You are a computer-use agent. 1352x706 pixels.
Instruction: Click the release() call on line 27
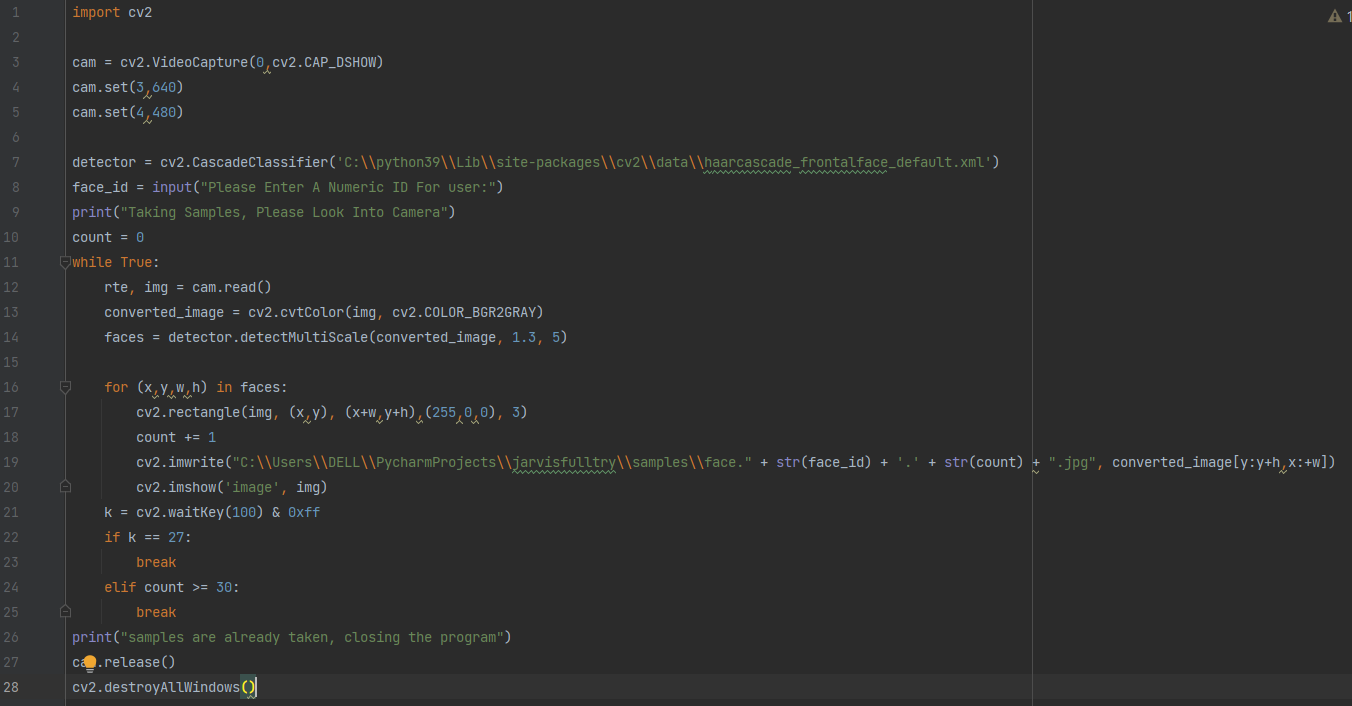140,662
